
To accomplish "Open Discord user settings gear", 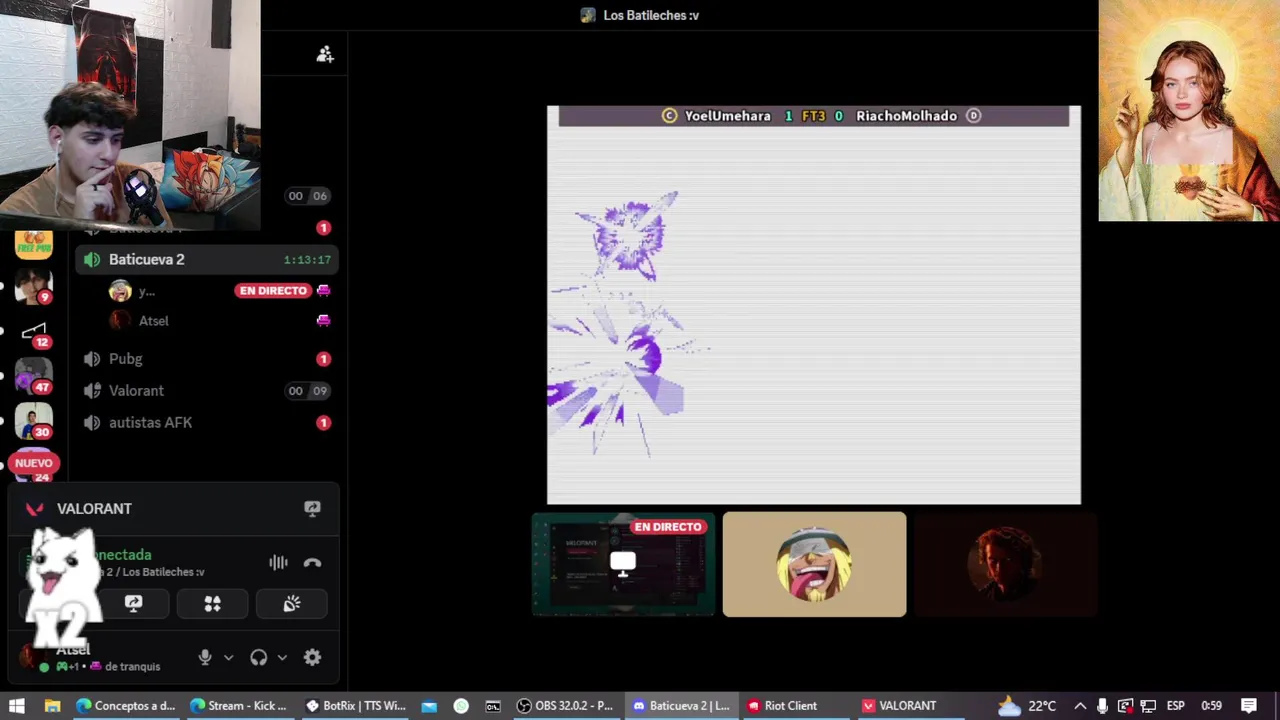I will [312, 657].
